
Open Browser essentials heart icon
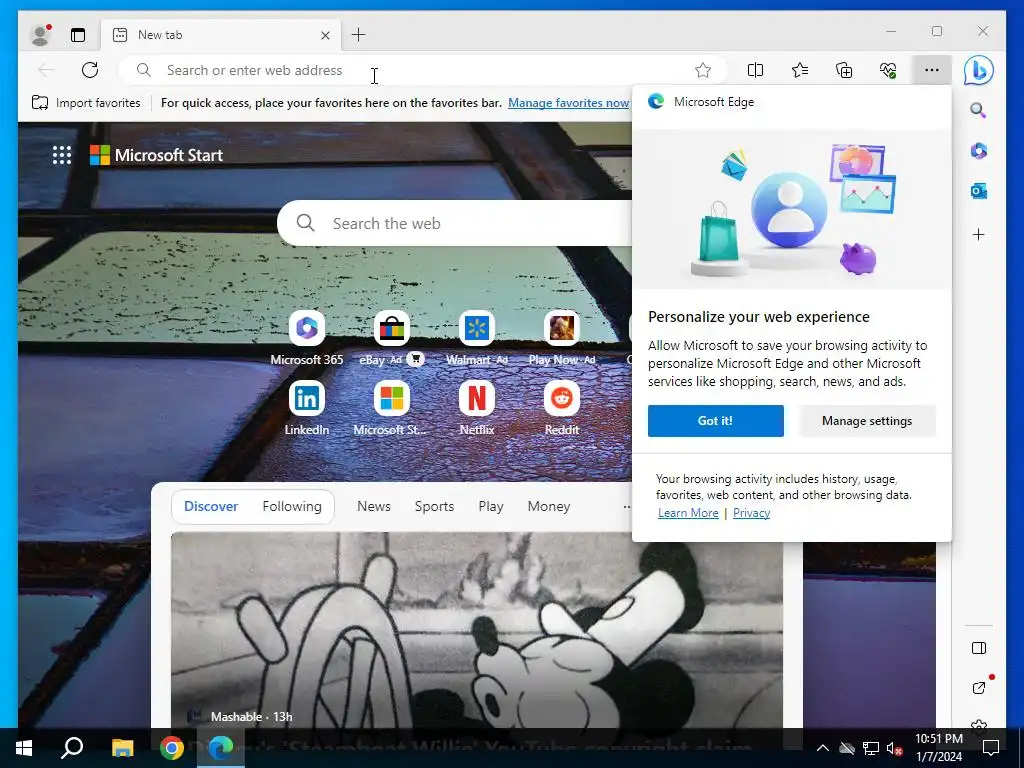(x=888, y=70)
